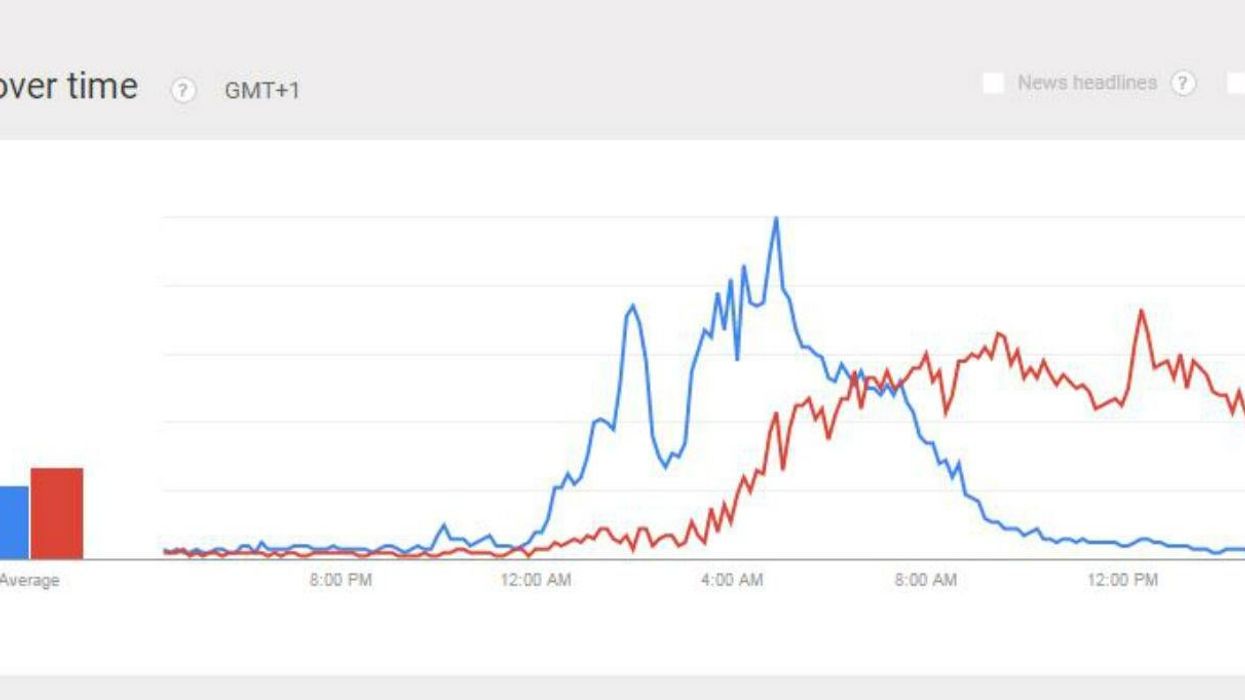Click the blue Average bar

pos(14,522)
